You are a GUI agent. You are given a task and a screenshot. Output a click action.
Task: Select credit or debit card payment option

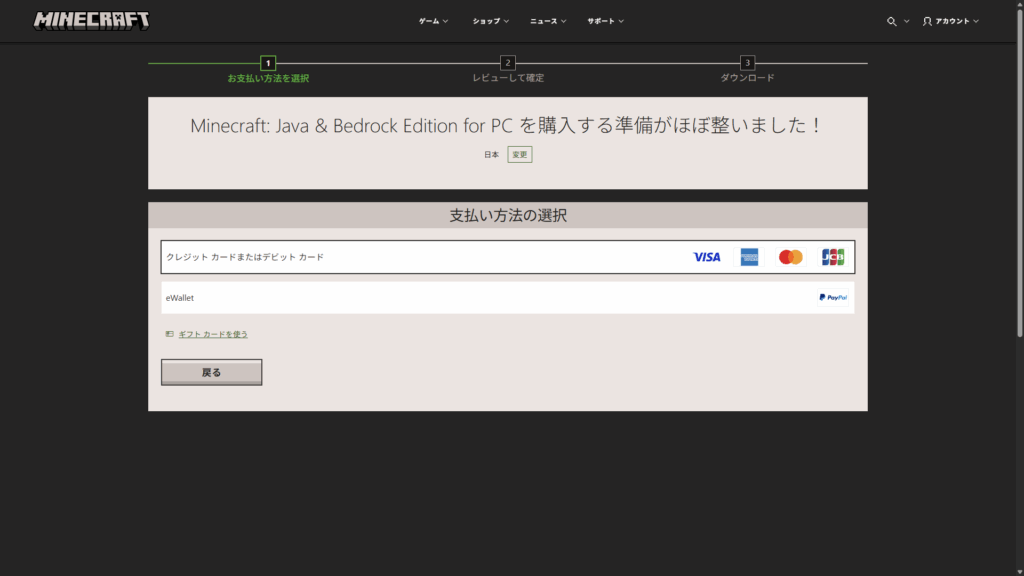click(508, 257)
